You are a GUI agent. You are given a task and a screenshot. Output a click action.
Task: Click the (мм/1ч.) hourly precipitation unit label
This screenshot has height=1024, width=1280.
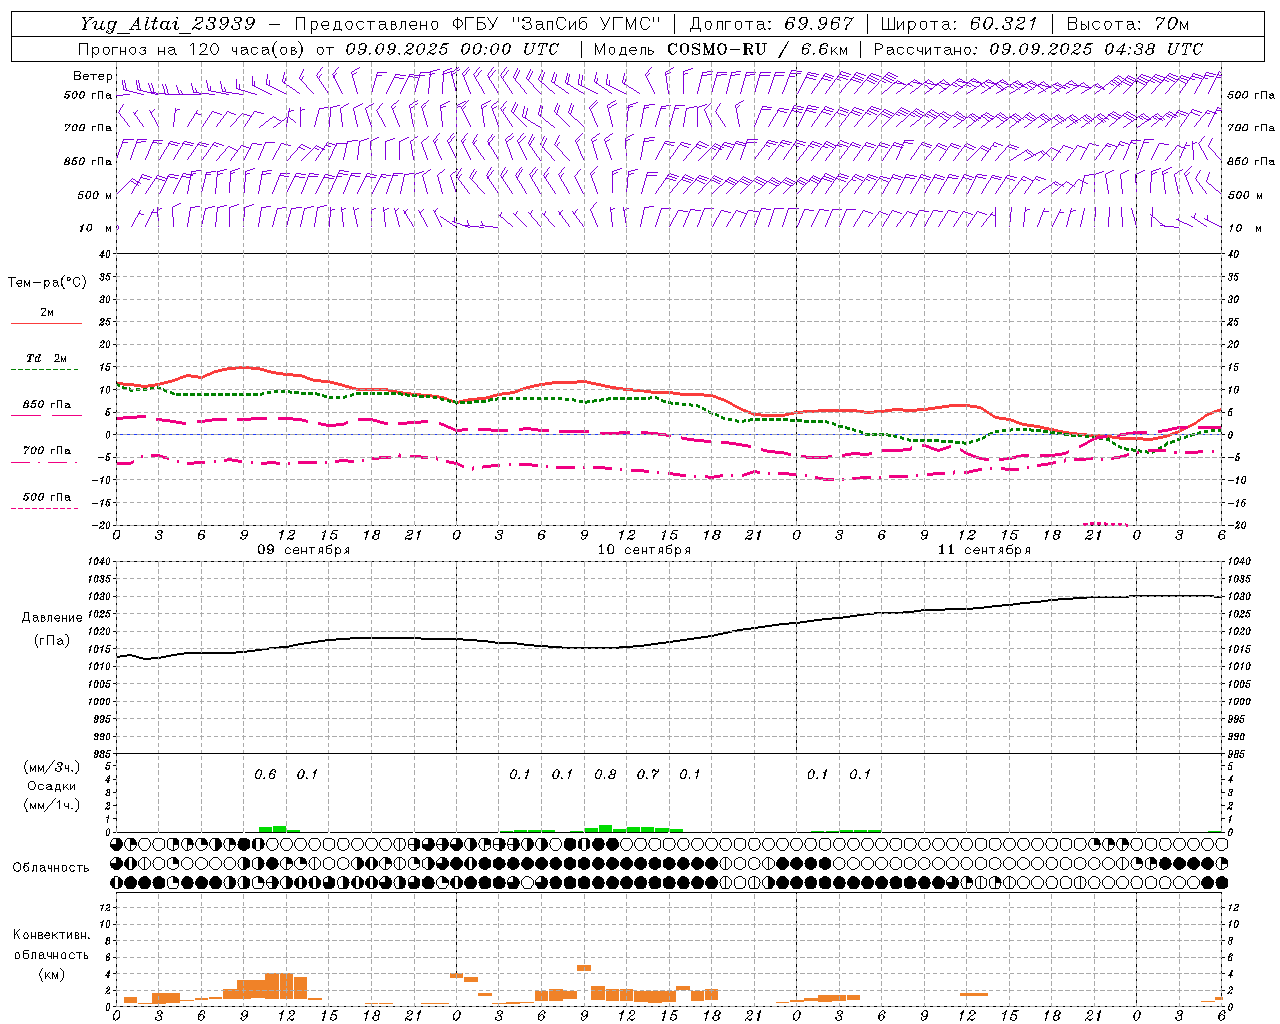pyautogui.click(x=52, y=805)
